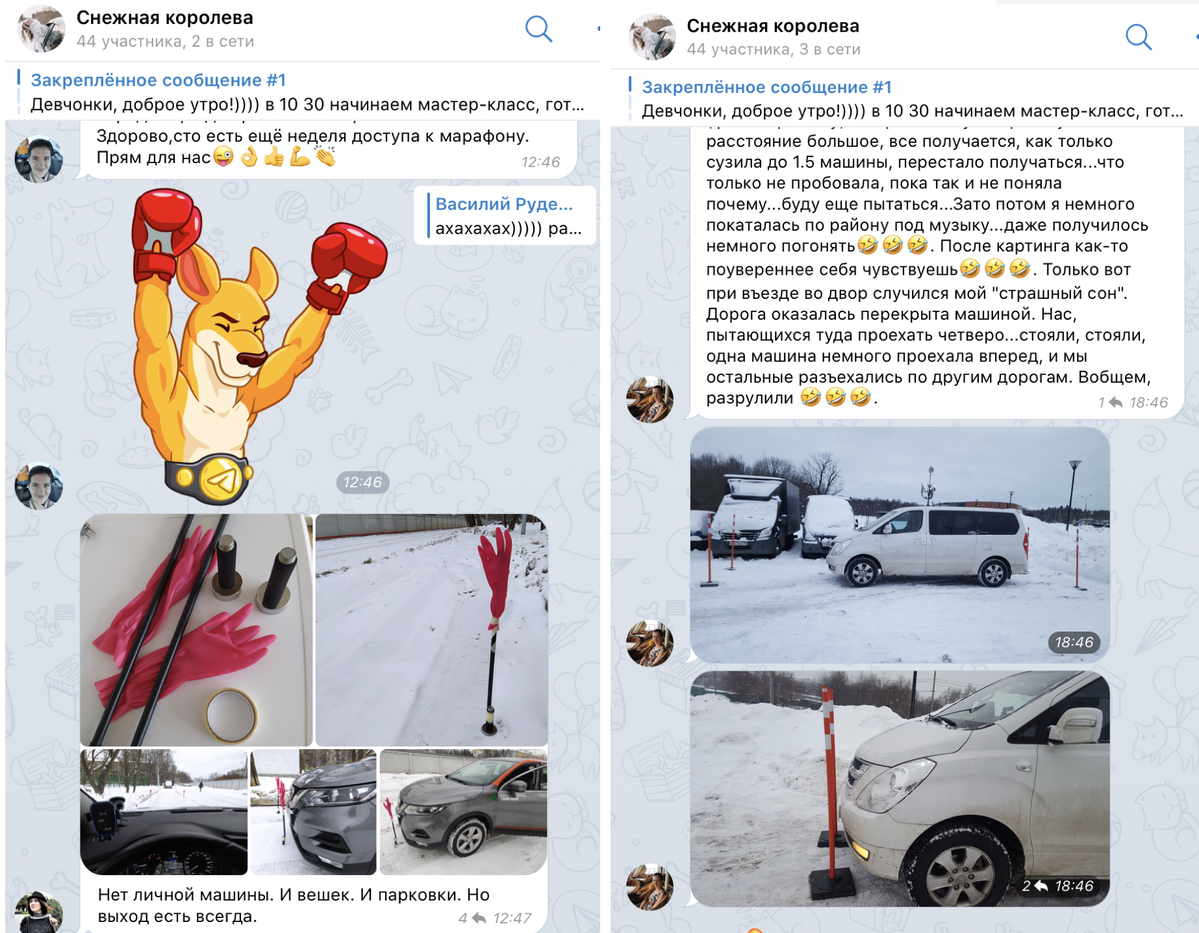
Task: Open sender avatar beside the kangaroo sticker
Action: click(38, 486)
